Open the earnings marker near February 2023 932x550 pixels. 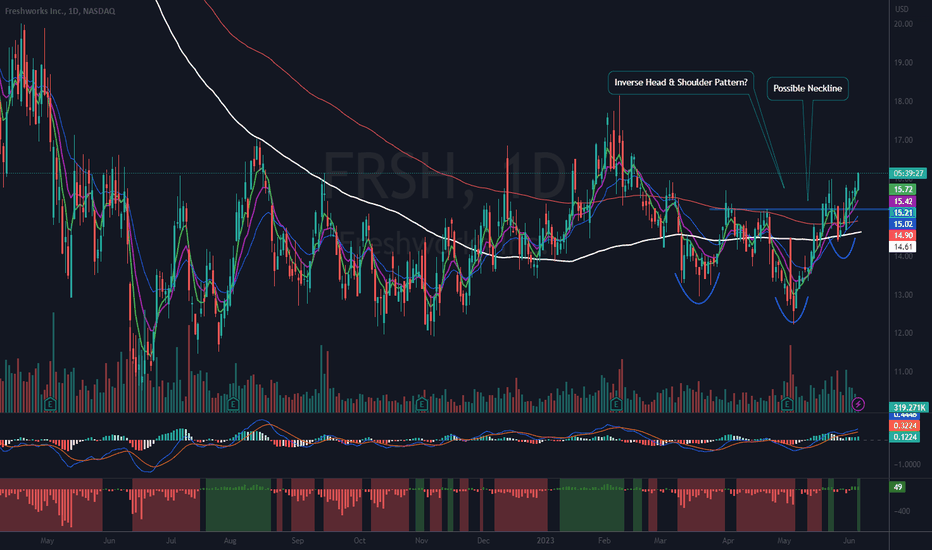[616, 404]
